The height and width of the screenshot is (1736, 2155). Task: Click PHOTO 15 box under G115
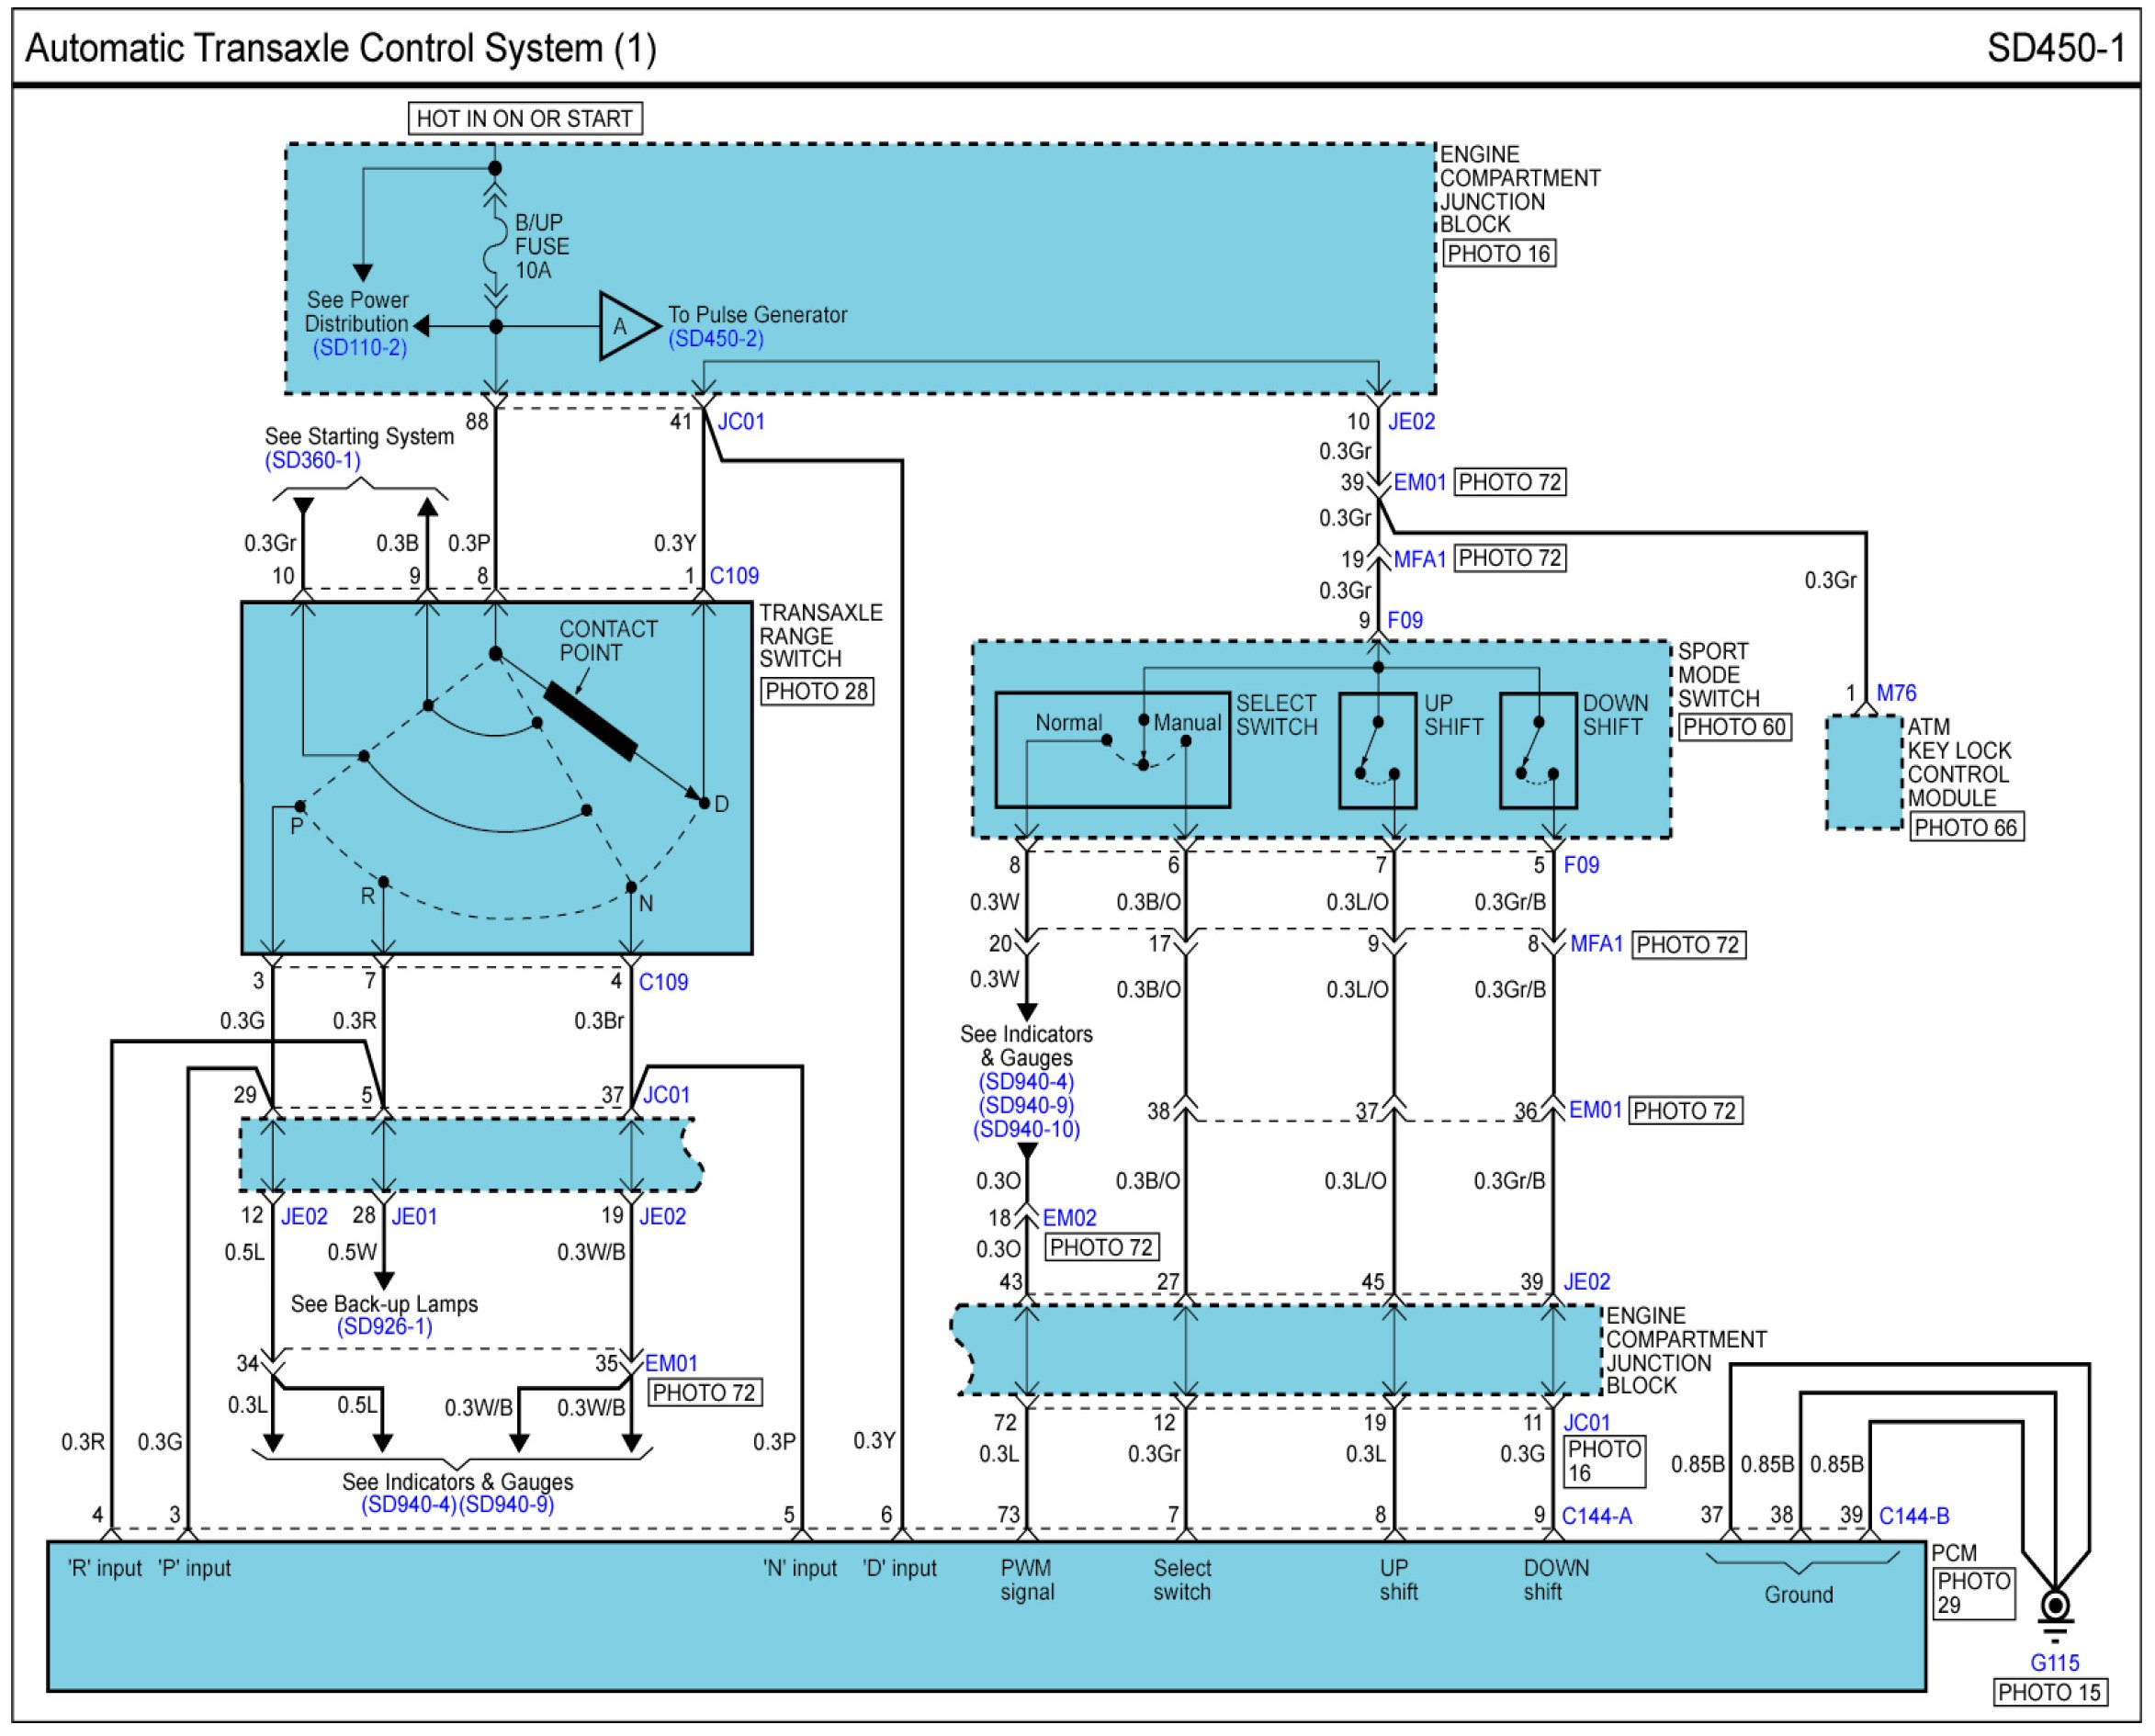pos(2049,1692)
